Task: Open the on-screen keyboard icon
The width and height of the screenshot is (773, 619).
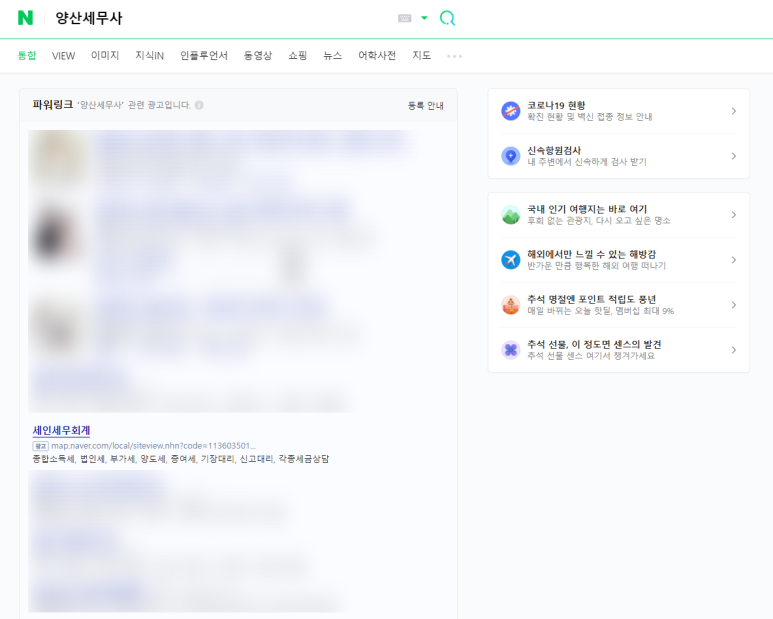Action: point(404,18)
